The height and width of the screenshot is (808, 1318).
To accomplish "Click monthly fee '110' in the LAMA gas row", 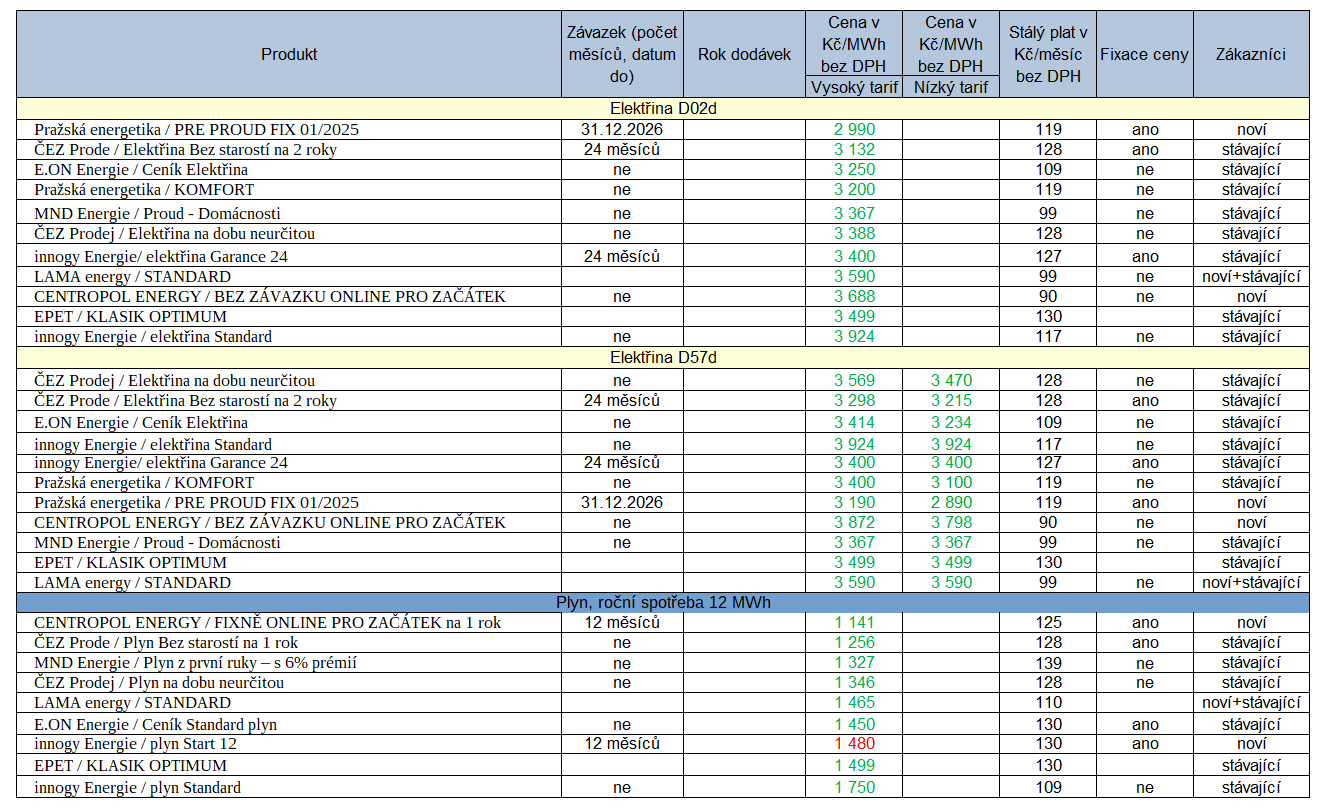I will (1048, 702).
